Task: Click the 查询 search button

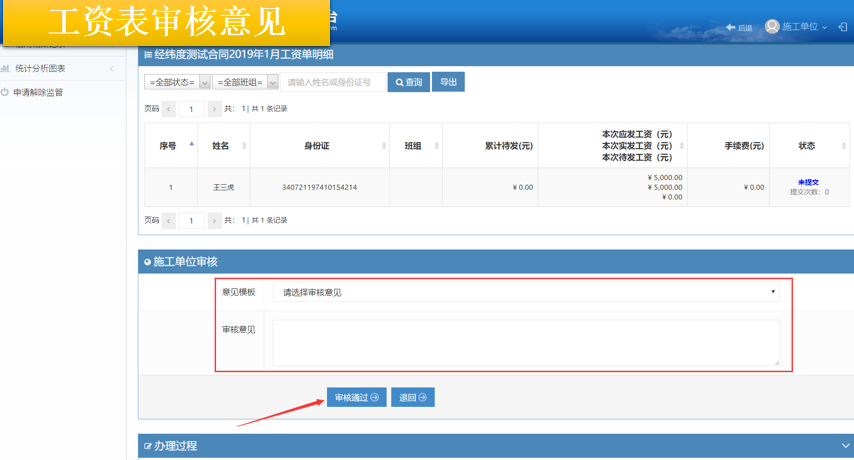Action: tap(408, 82)
